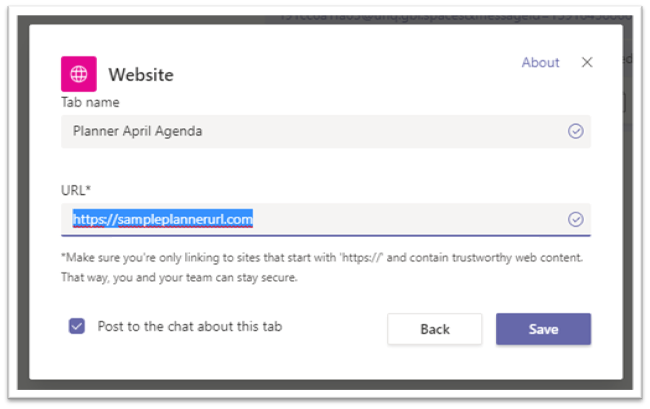The width and height of the screenshot is (650, 409).
Task: Click the 'URL*' field label
Action: click(75, 190)
